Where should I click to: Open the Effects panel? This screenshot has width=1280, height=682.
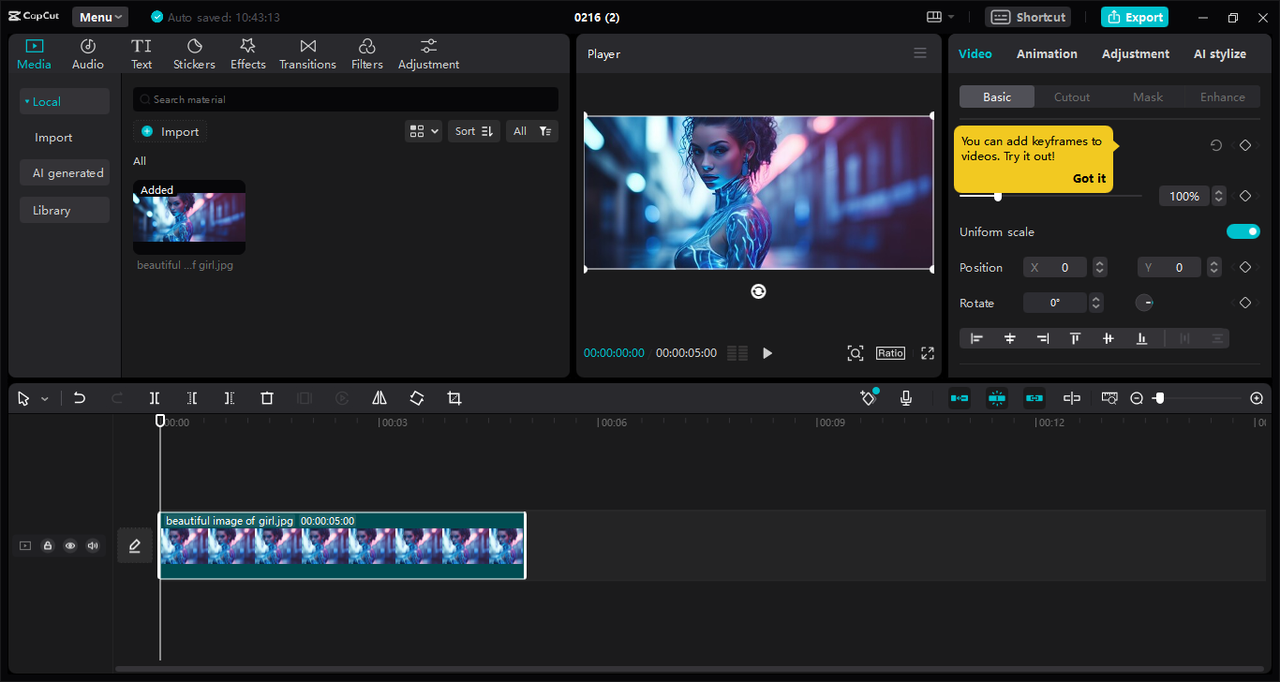coord(248,54)
